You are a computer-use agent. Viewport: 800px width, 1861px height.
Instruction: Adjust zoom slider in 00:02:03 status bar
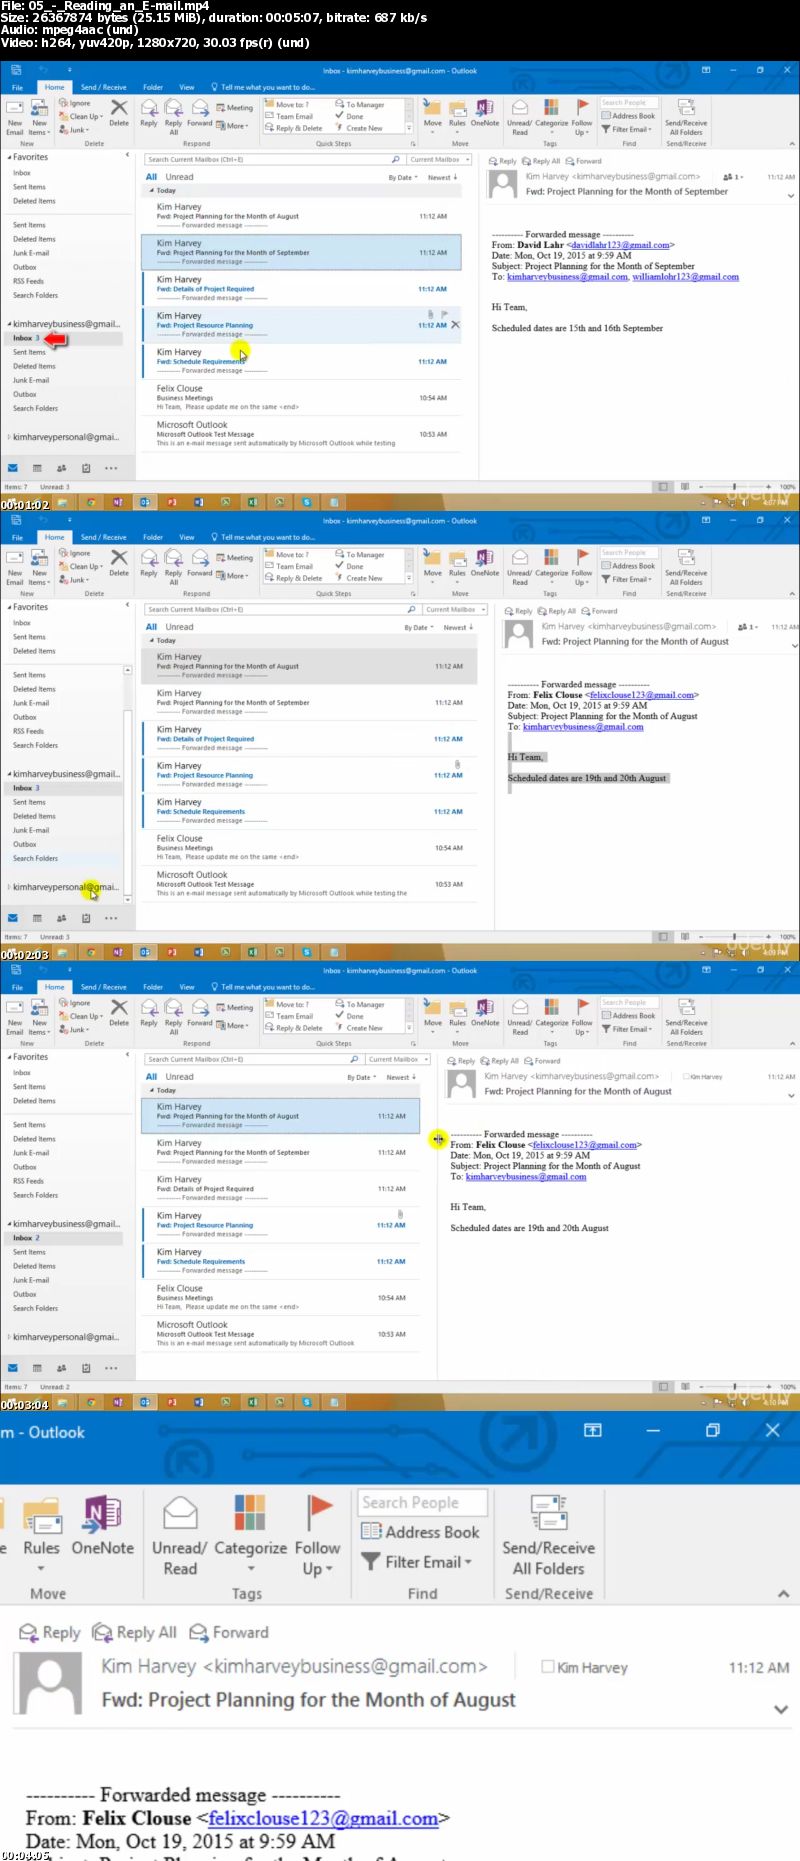point(735,937)
